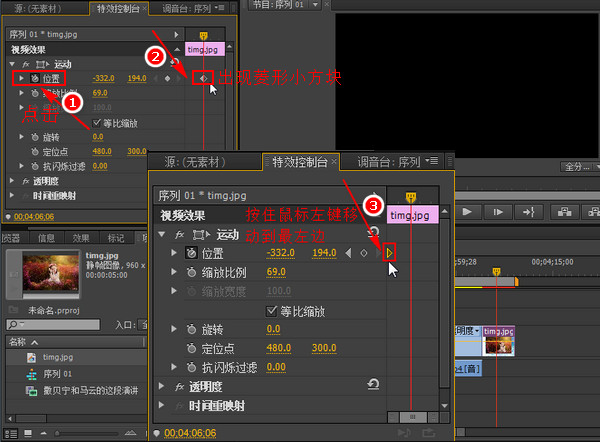The width and height of the screenshot is (600, 442).
Task: Click the timg.jpg clip thumbnail on the timeline
Action: [497, 343]
